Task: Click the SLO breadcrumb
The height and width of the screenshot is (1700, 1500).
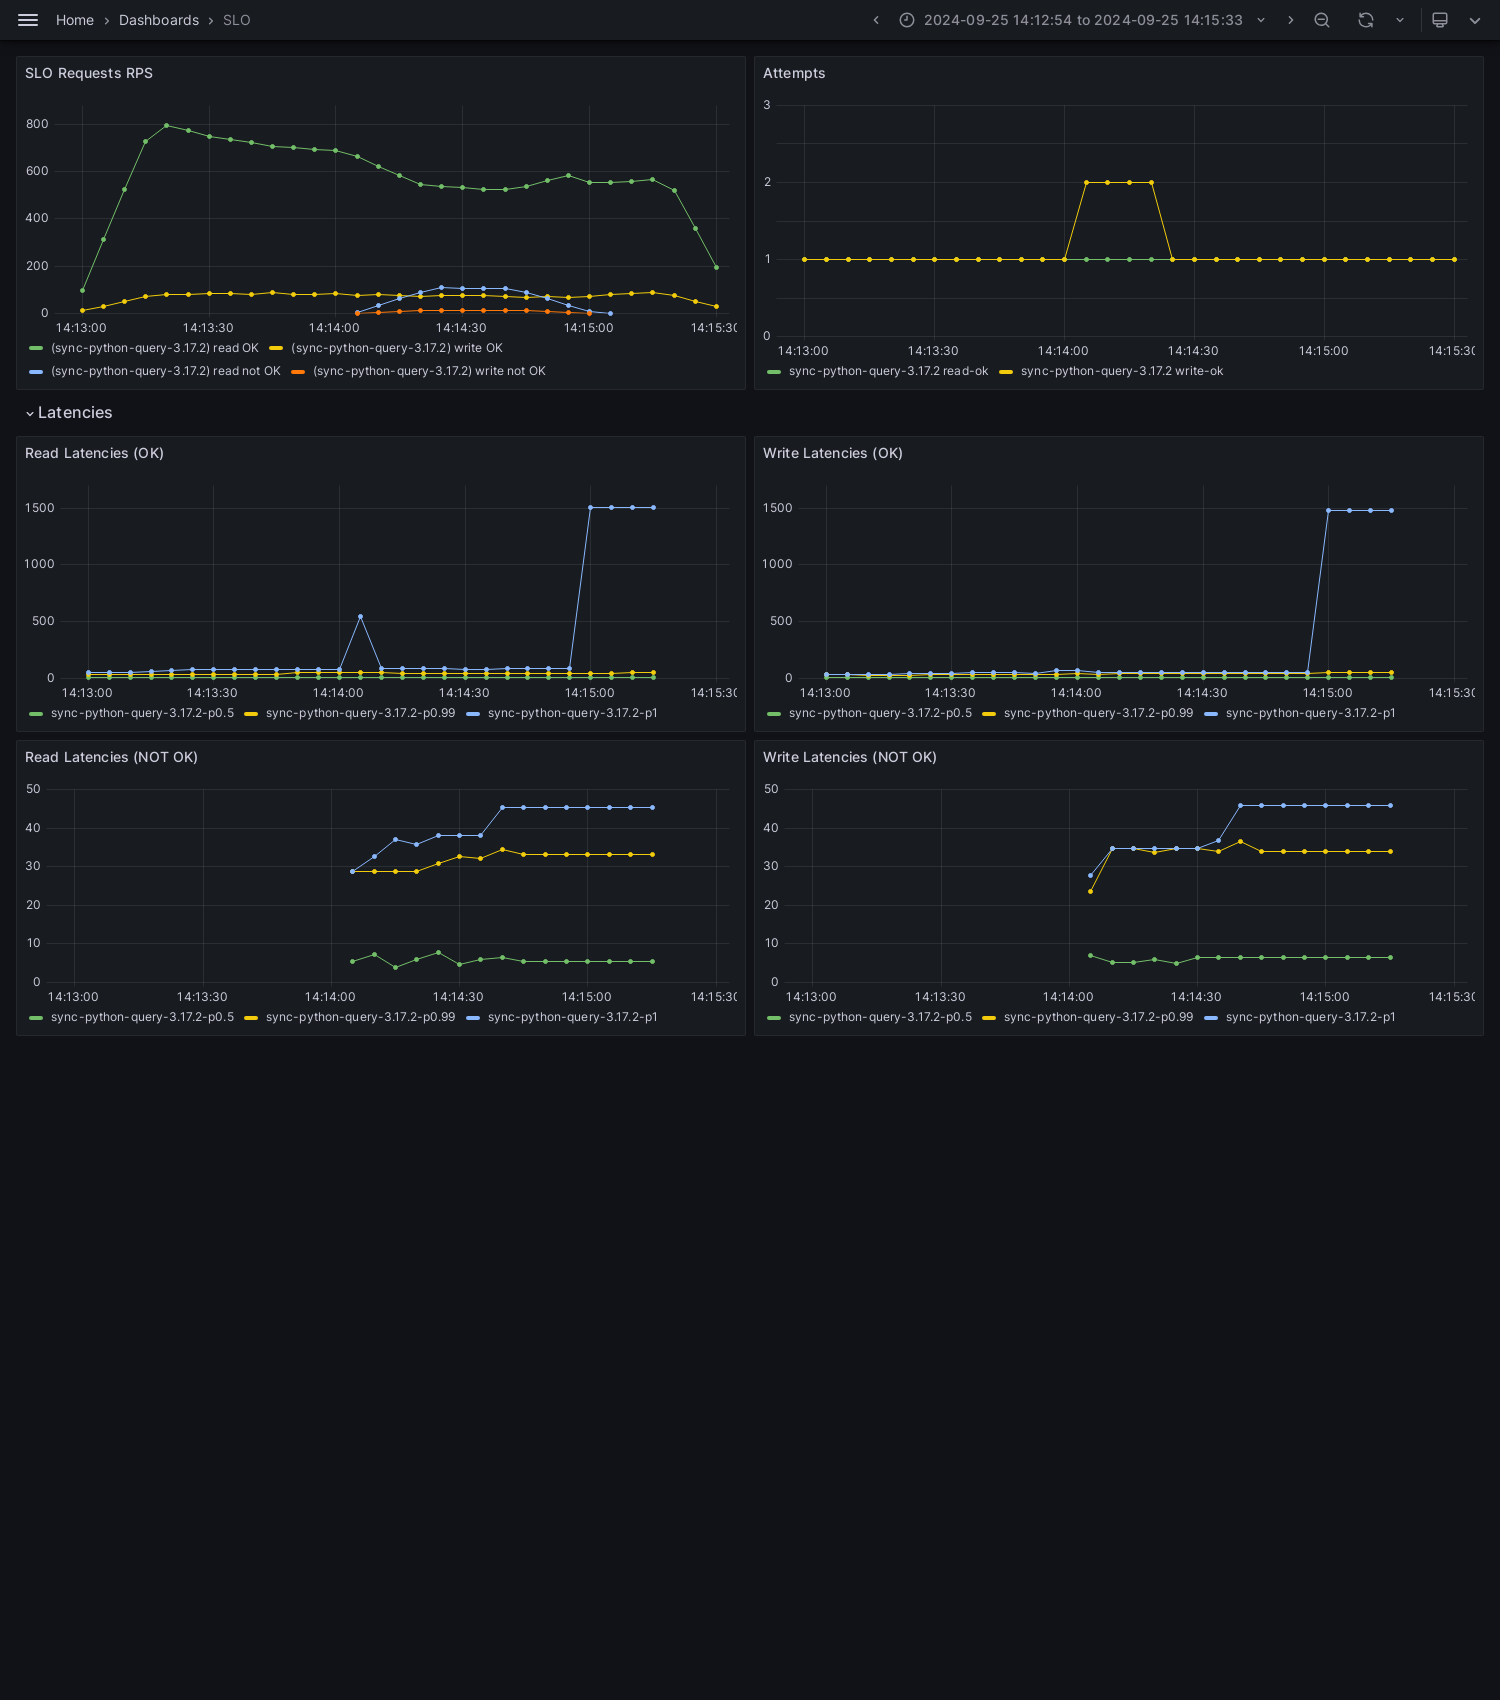Action: (237, 20)
